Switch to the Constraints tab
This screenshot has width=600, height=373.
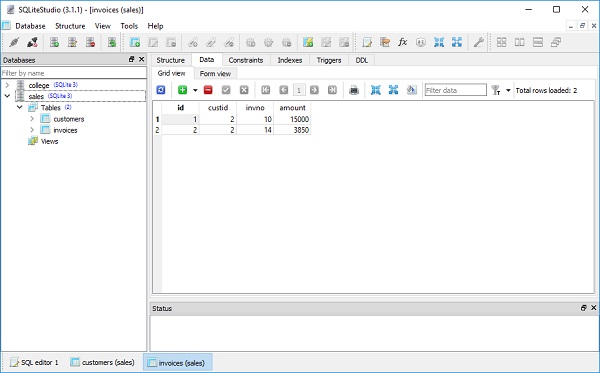(x=246, y=60)
